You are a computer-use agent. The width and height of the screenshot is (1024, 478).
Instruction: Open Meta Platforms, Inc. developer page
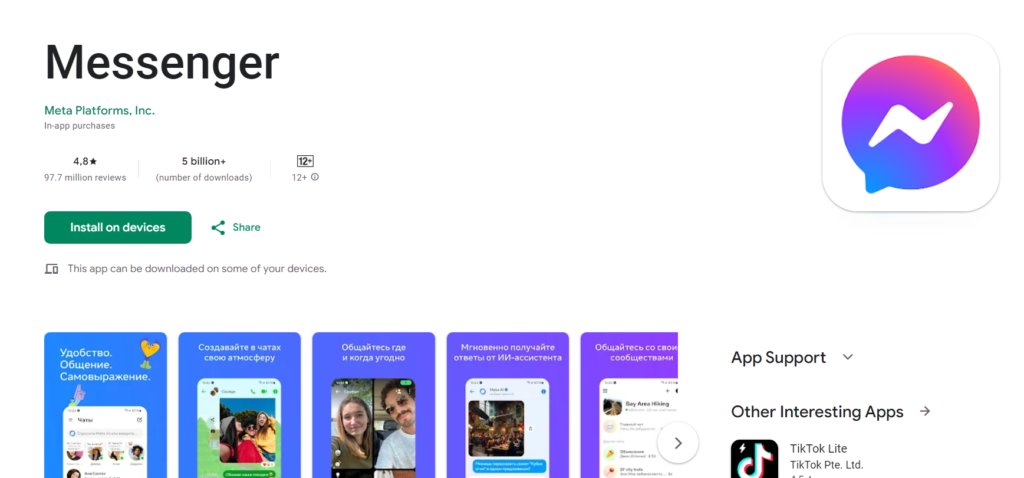tap(99, 110)
